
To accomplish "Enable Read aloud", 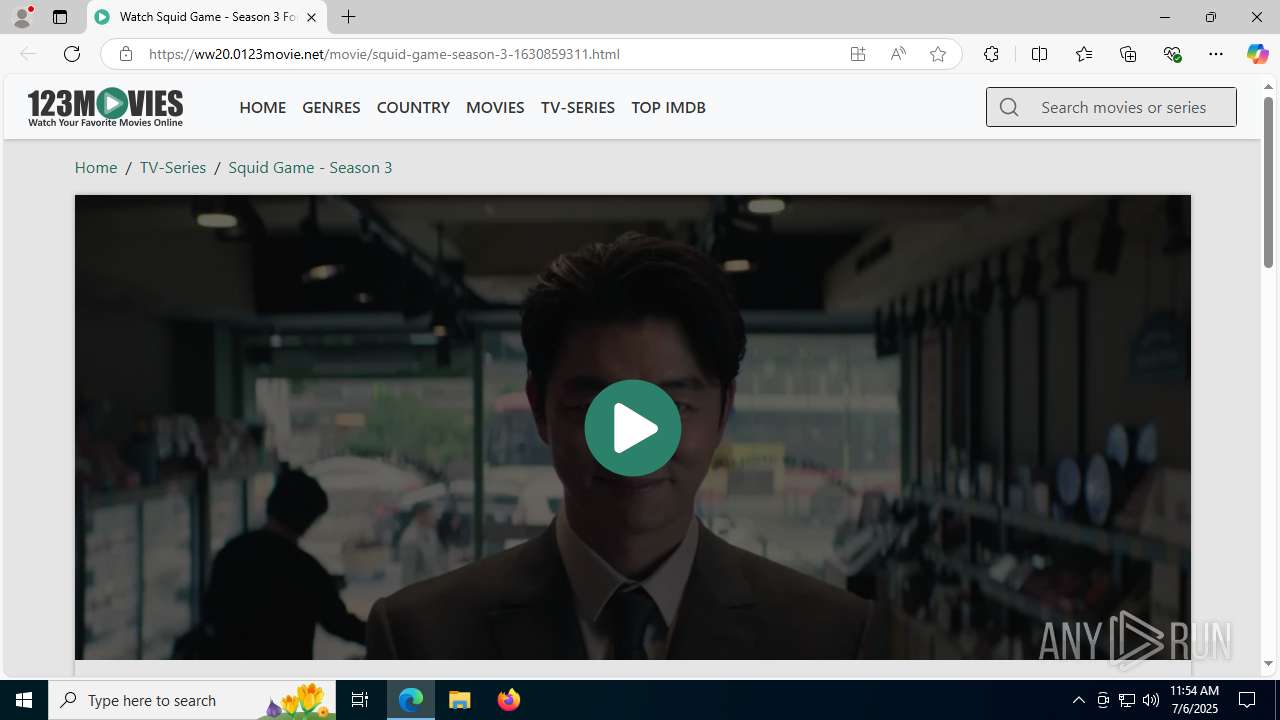I will pyautogui.click(x=898, y=54).
